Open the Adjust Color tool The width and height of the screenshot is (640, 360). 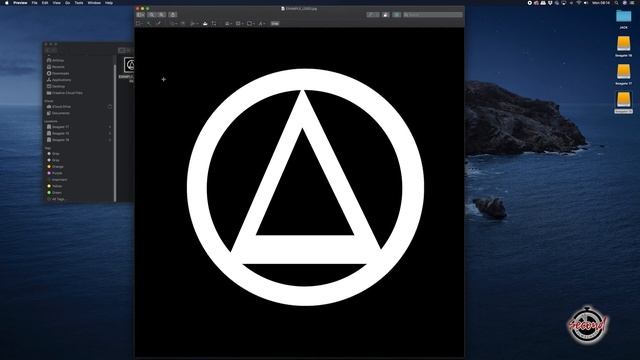coord(205,24)
